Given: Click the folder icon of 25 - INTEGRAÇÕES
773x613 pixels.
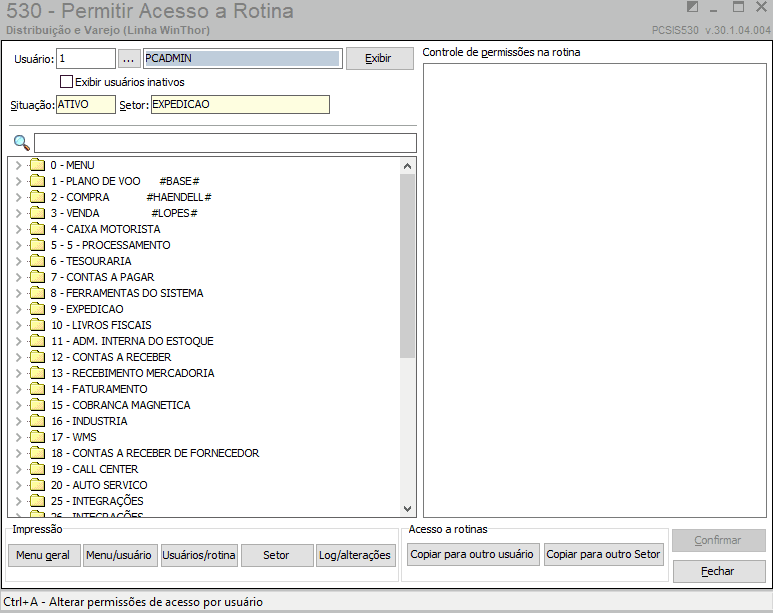Looking at the screenshot, I should (37, 501).
